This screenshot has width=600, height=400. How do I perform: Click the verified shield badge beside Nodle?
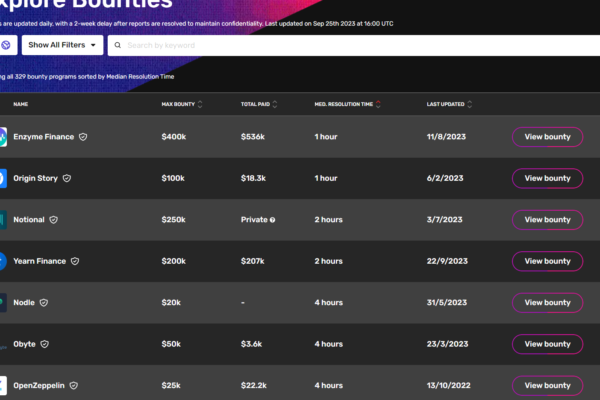point(44,302)
